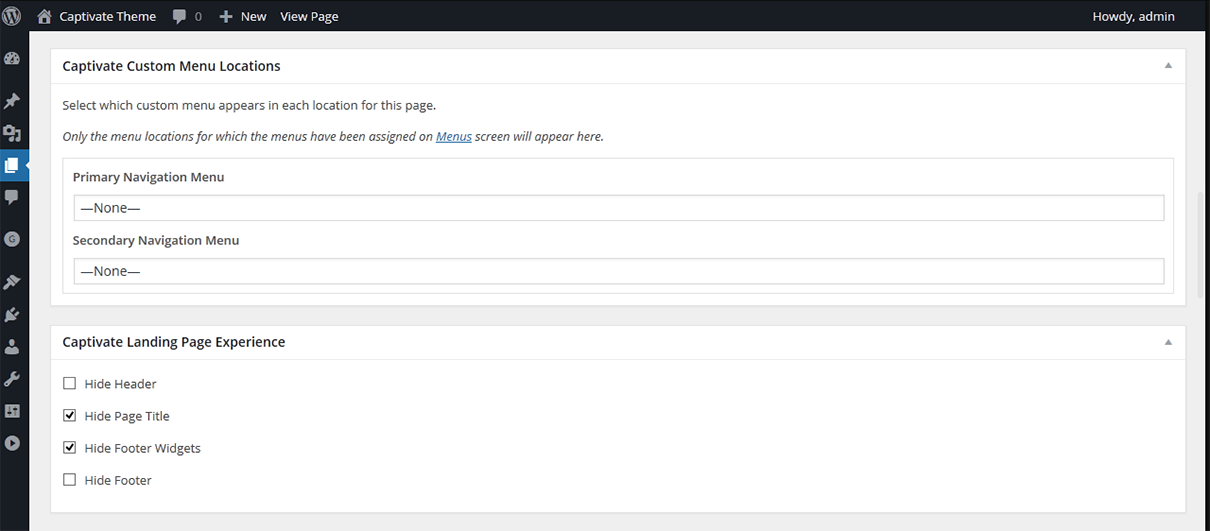Click the Secondary Navigation Menu label
Viewport: 1210px width, 531px height.
click(156, 240)
